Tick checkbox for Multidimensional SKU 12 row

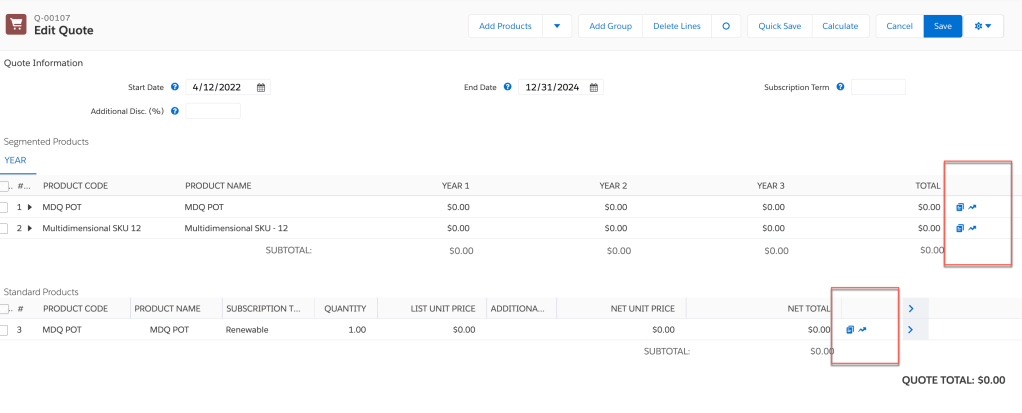(x=5, y=228)
